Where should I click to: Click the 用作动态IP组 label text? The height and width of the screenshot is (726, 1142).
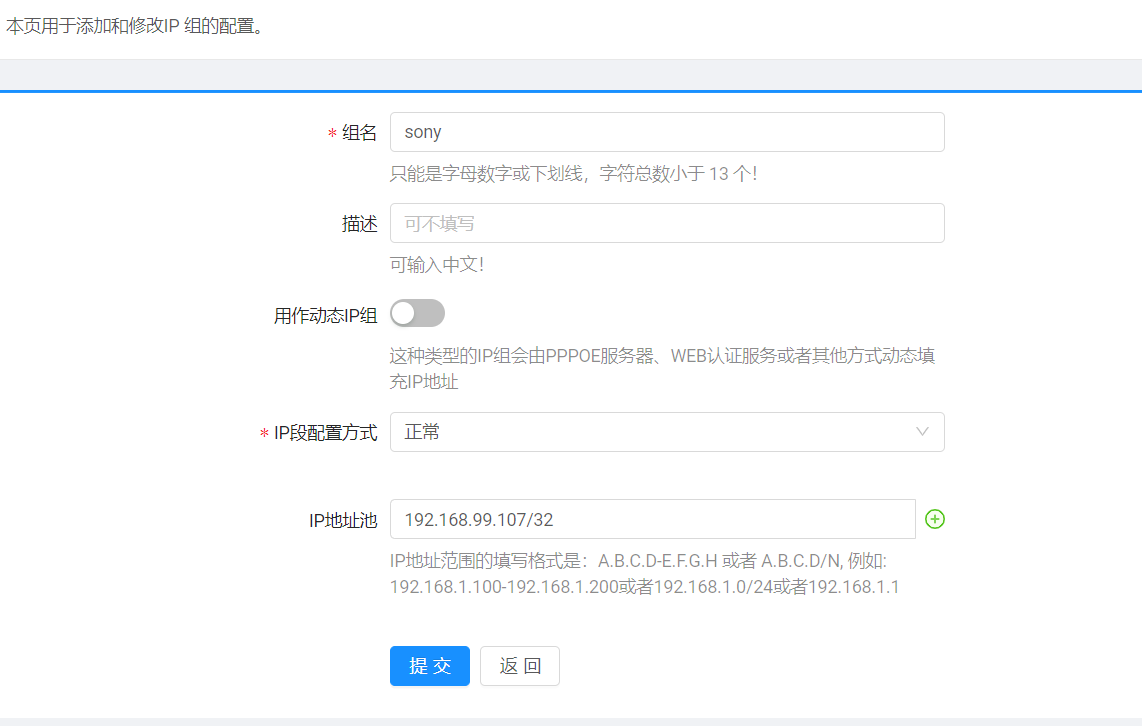click(325, 316)
